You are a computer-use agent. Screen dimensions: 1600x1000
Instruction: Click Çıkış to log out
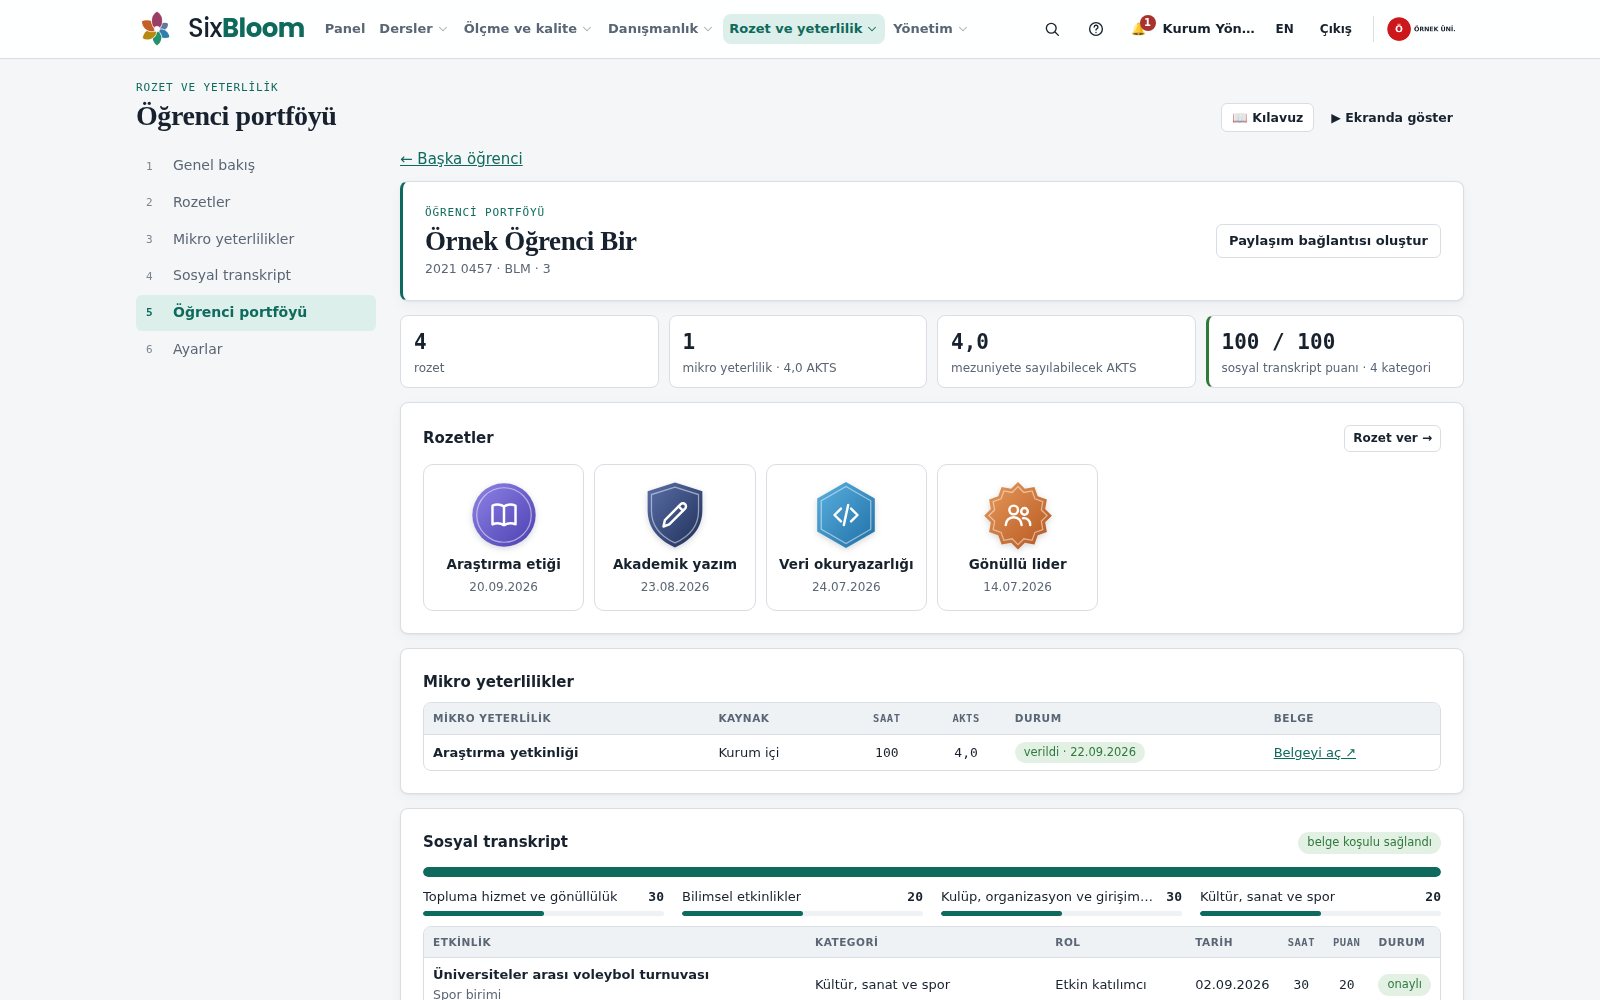[x=1335, y=29]
